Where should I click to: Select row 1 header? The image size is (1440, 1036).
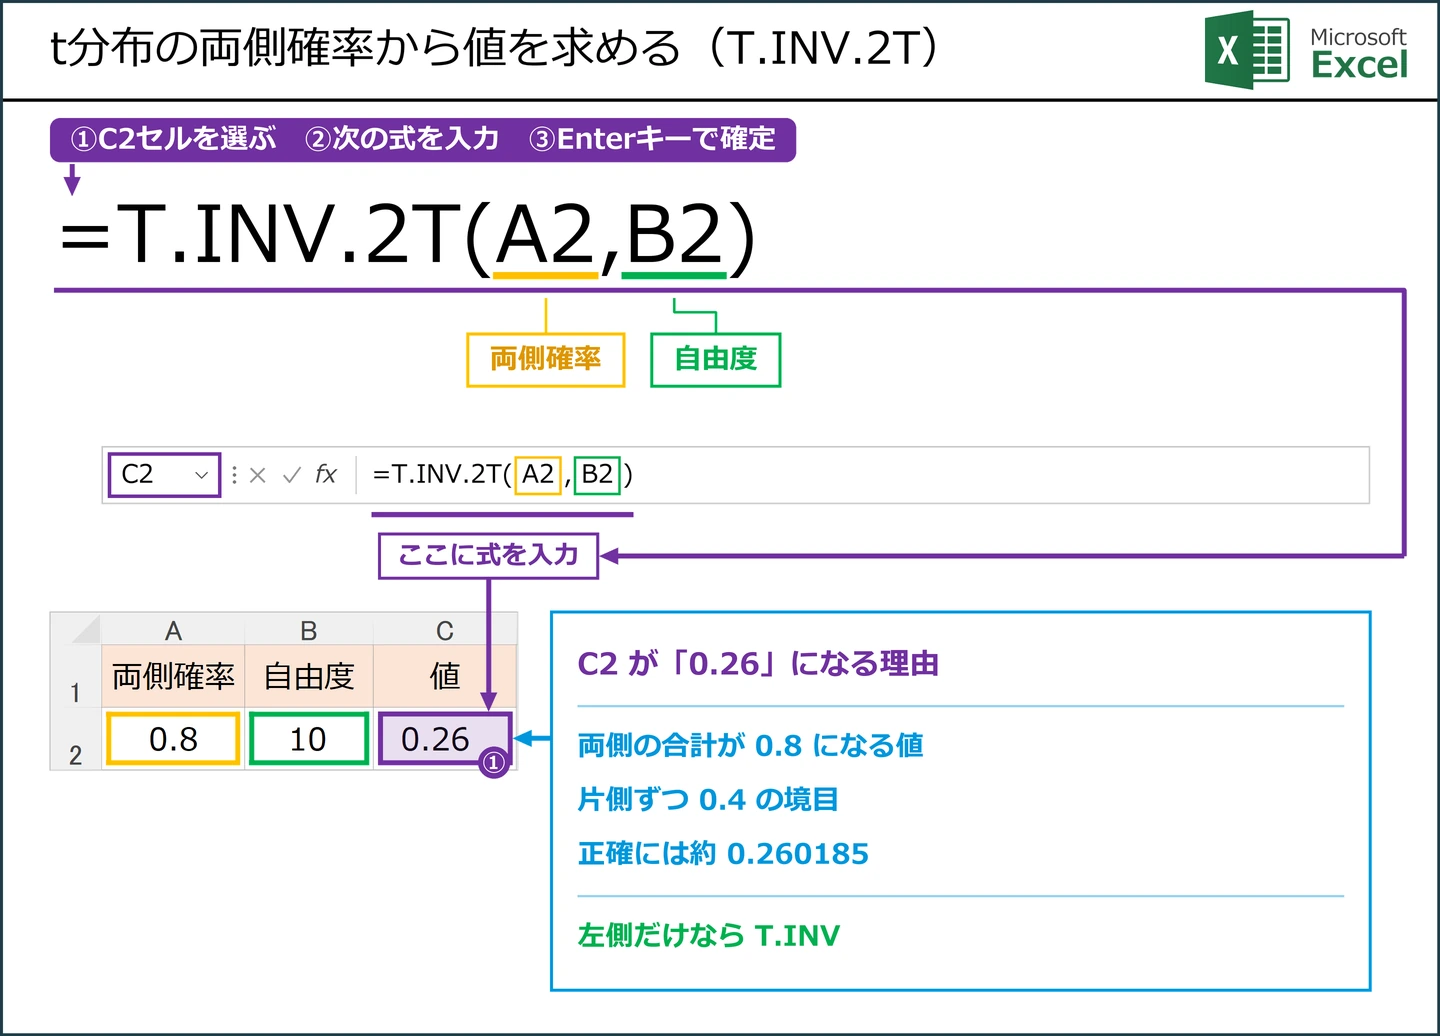pyautogui.click(x=76, y=677)
